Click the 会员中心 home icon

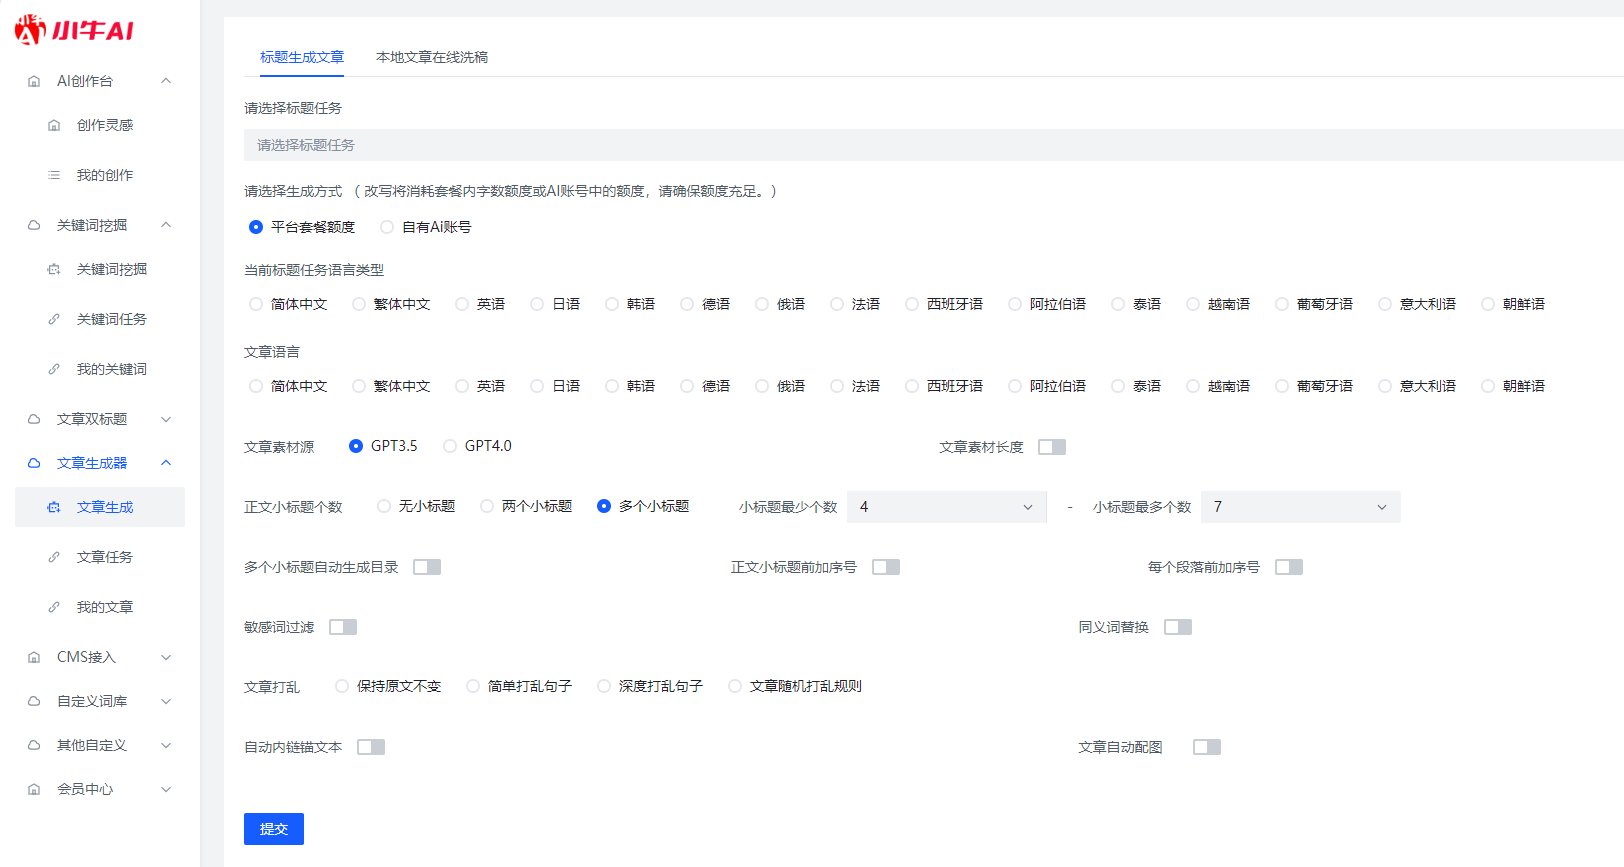pos(34,789)
